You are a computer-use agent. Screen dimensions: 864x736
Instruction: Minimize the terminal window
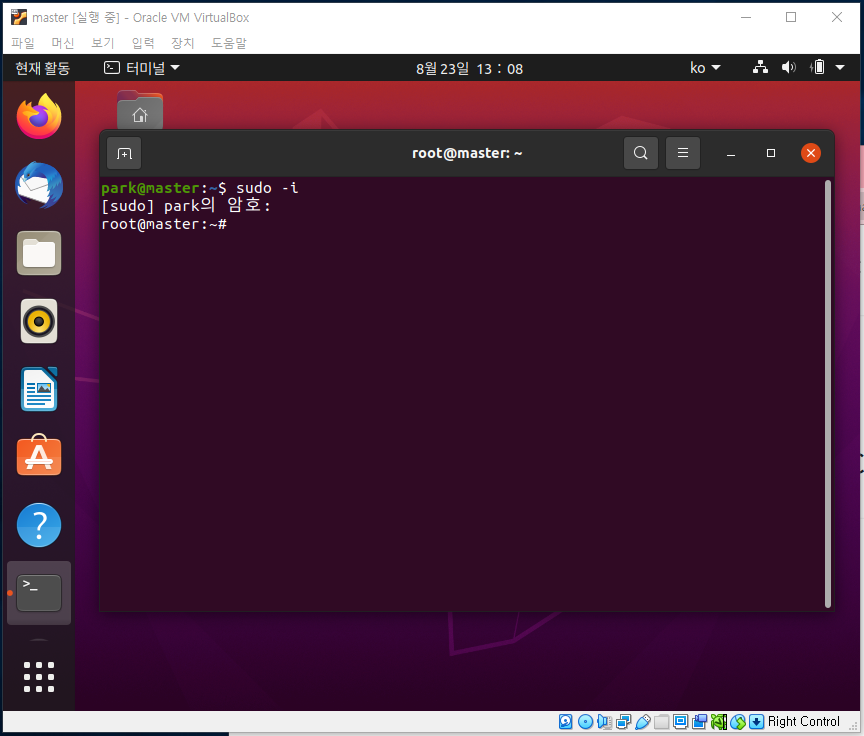pos(731,153)
